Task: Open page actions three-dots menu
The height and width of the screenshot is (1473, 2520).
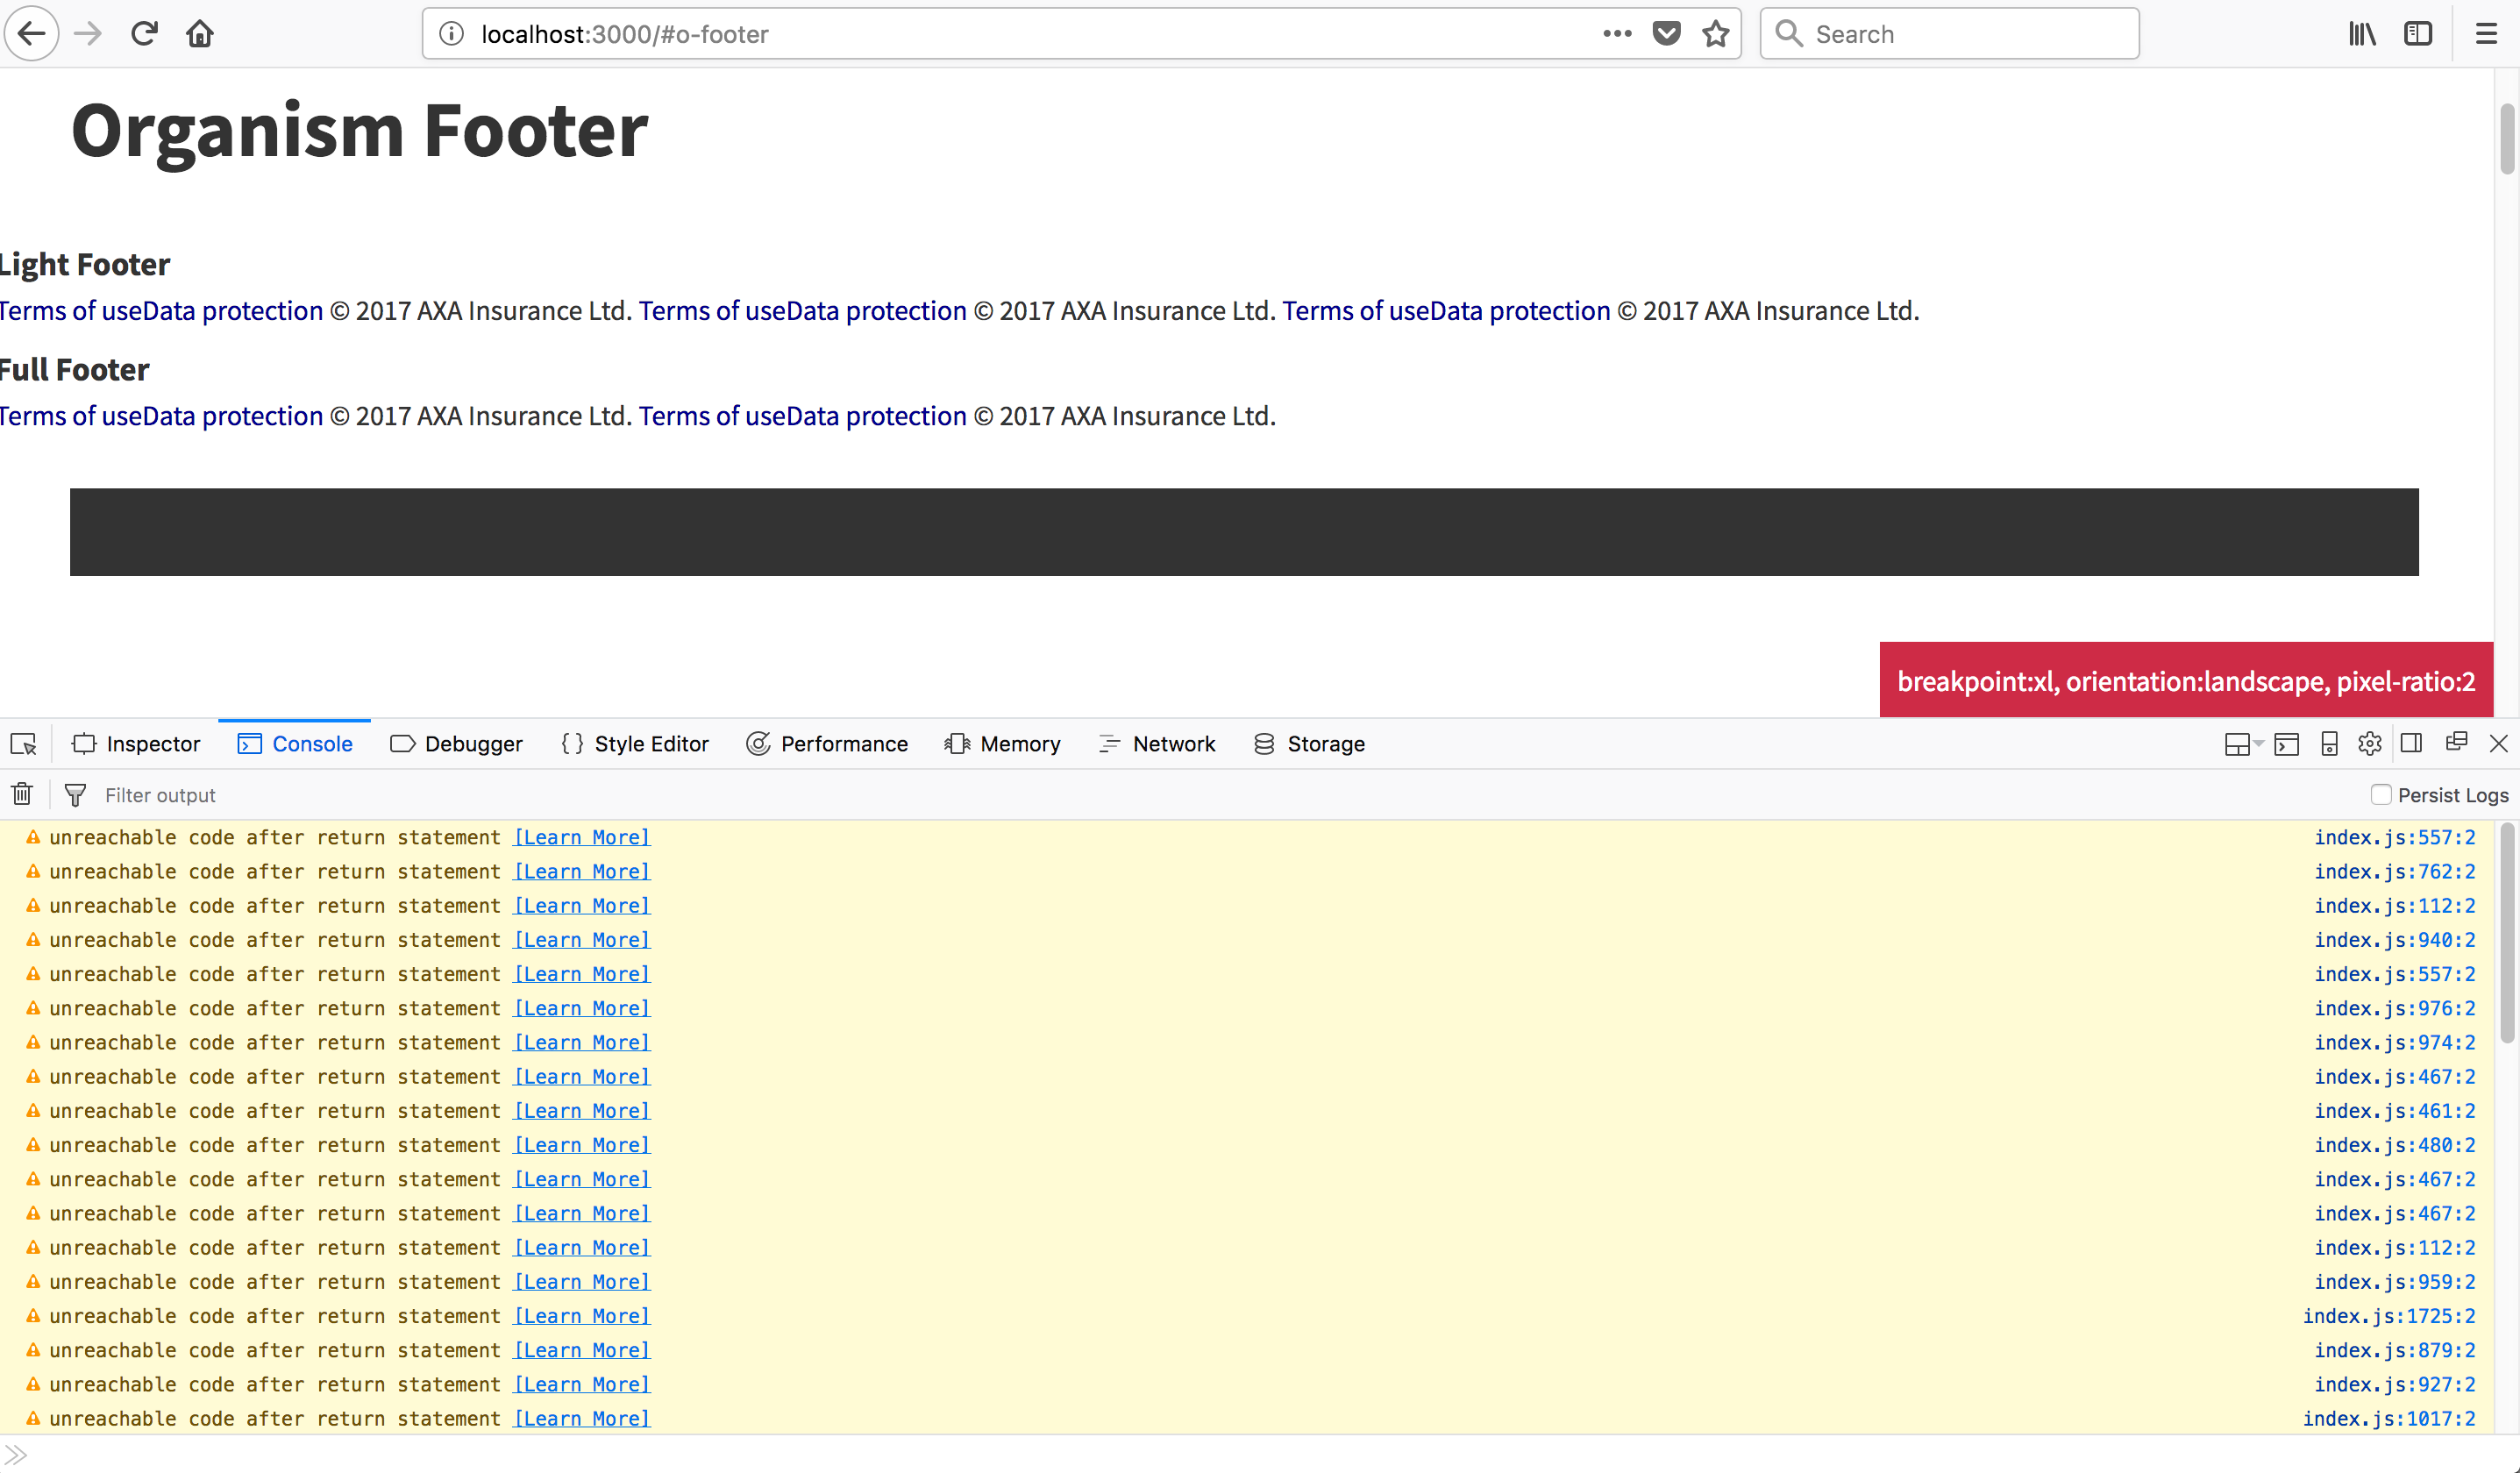Action: [x=1616, y=34]
